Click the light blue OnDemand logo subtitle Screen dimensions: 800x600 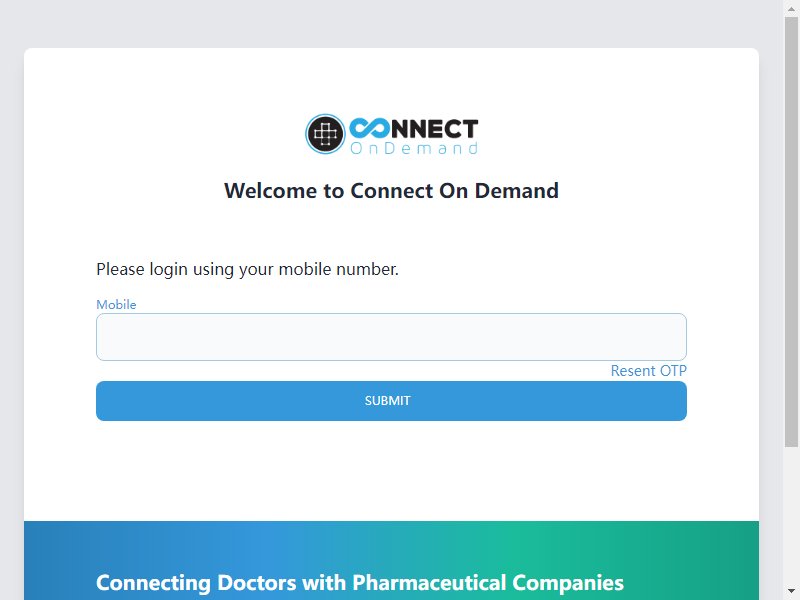414,148
